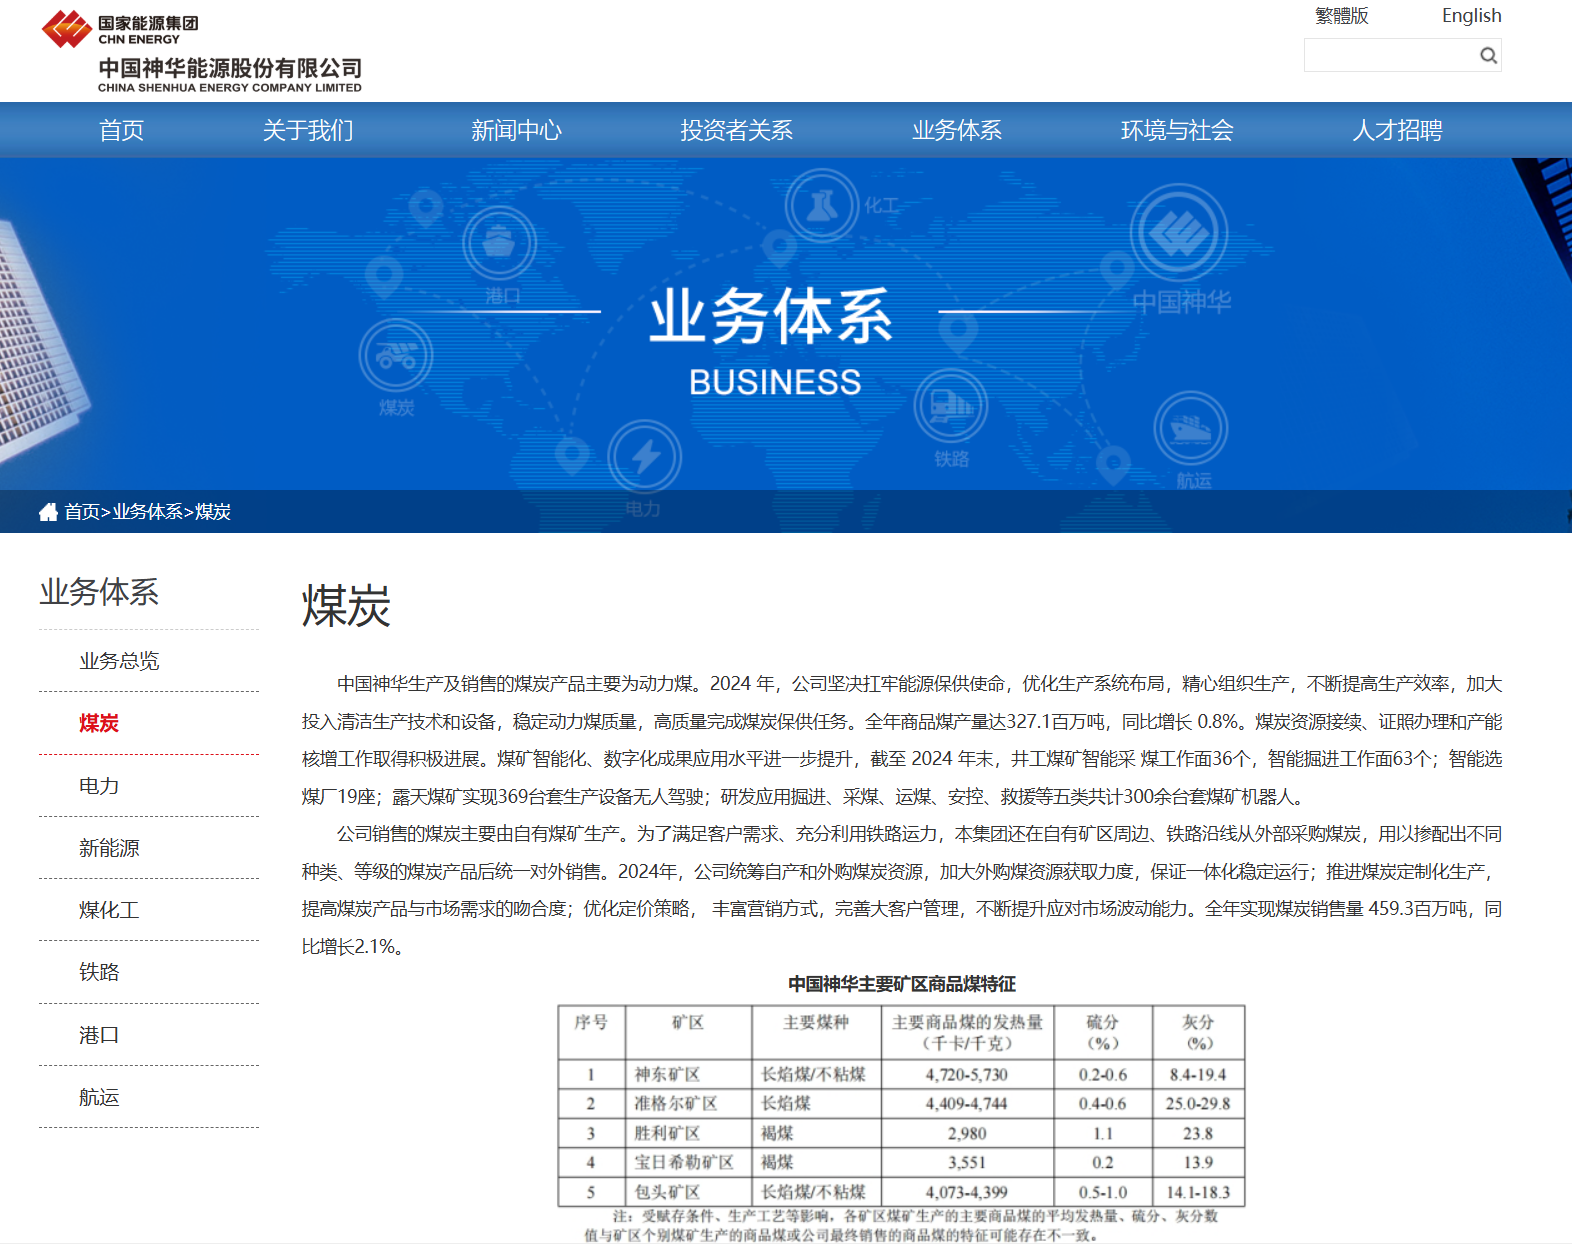This screenshot has width=1572, height=1246.
Task: Click the 煤炭 page heading
Action: tap(346, 606)
